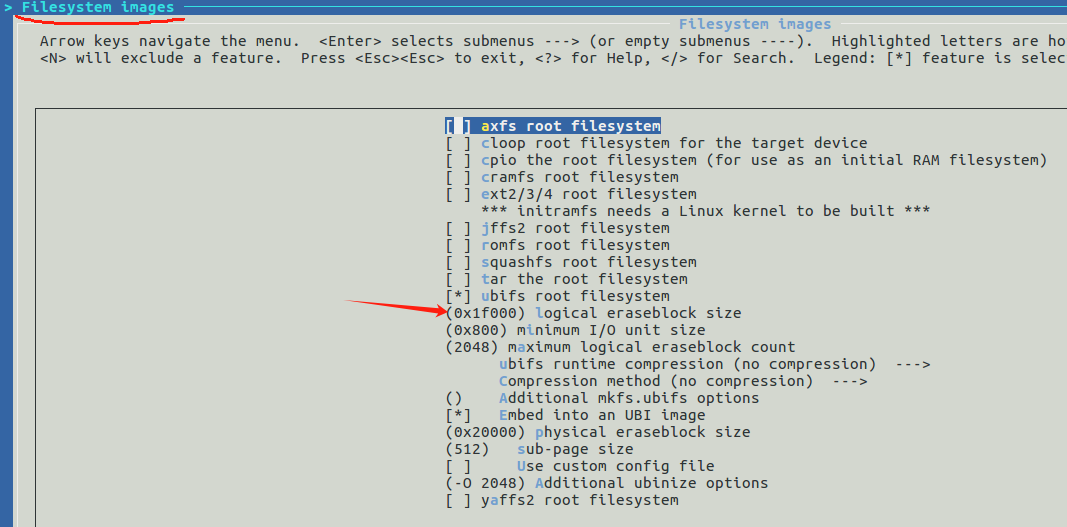Image resolution: width=1067 pixels, height=527 pixels.
Task: Check the cramfs root filesystem option
Action: [x=458, y=177]
